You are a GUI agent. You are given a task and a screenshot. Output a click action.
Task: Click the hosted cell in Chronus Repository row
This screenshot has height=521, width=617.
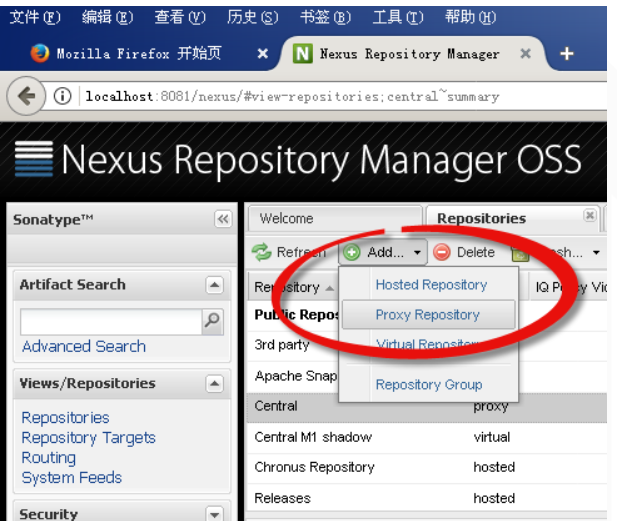494,467
